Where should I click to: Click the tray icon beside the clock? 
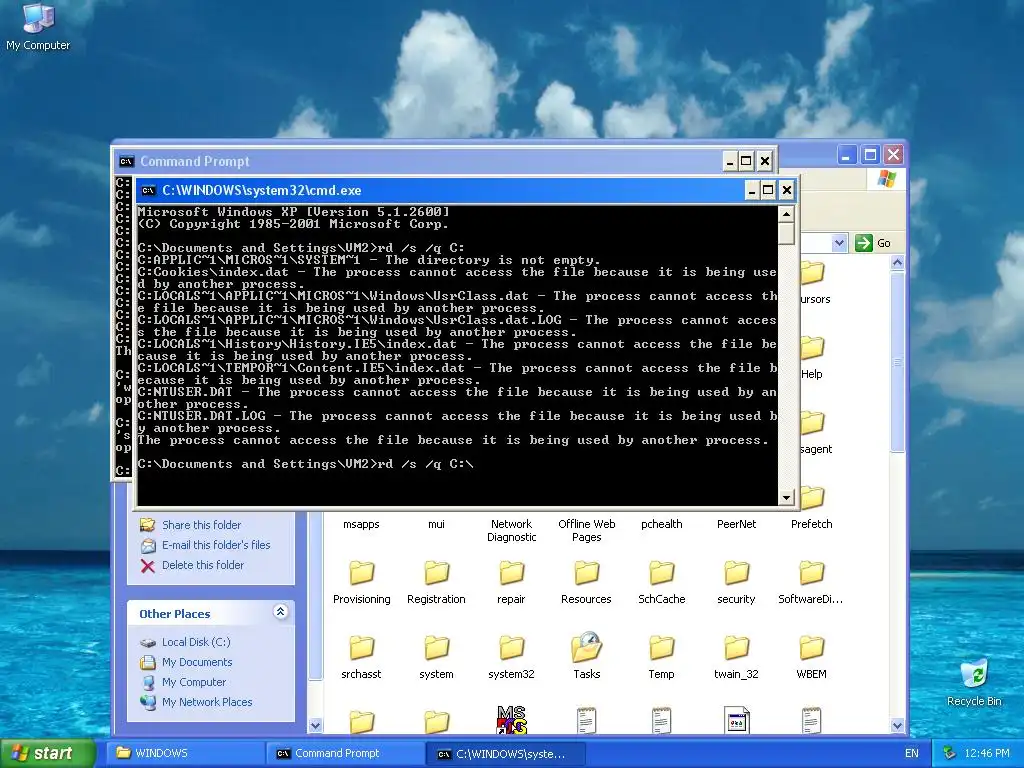pos(950,754)
